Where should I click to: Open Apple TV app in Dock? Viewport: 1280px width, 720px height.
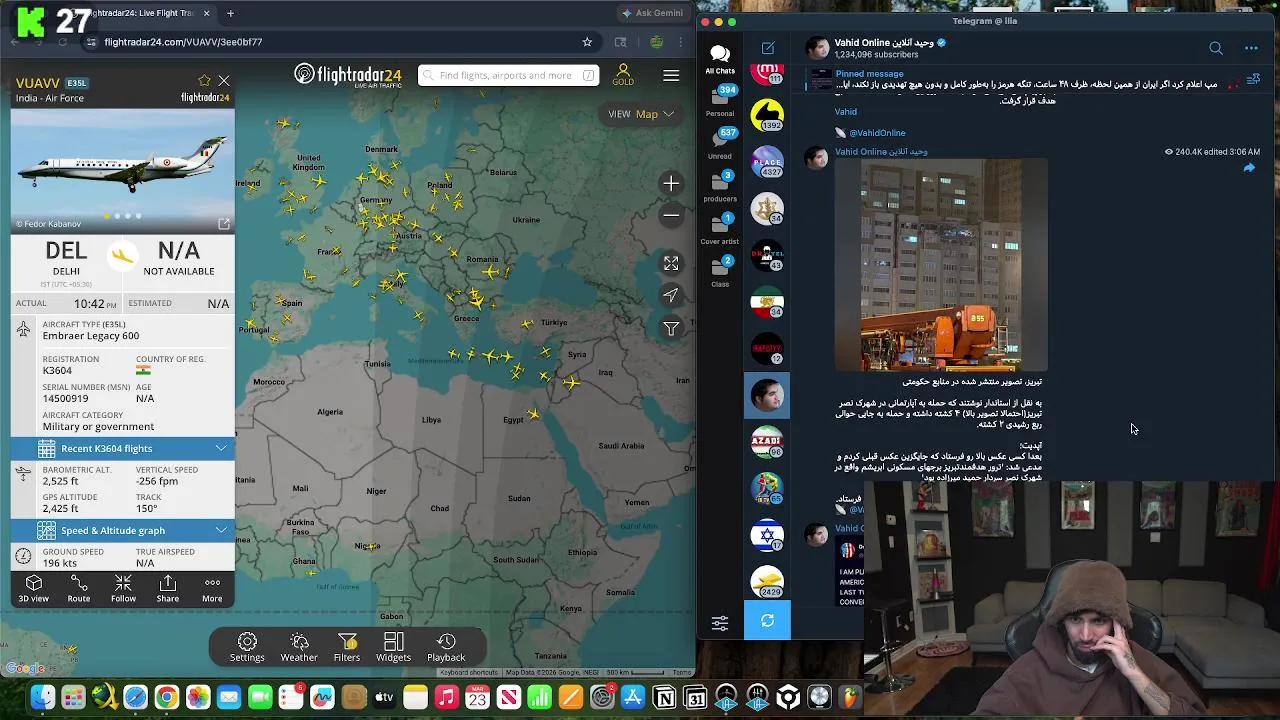384,697
